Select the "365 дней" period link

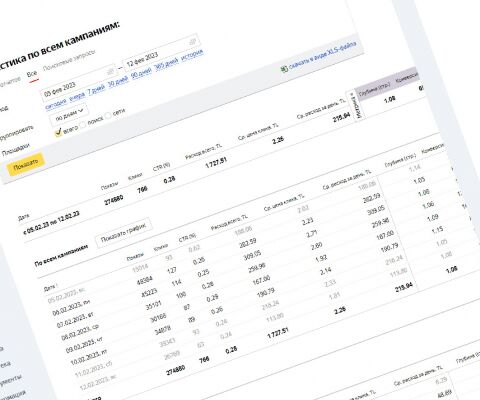coord(167,64)
